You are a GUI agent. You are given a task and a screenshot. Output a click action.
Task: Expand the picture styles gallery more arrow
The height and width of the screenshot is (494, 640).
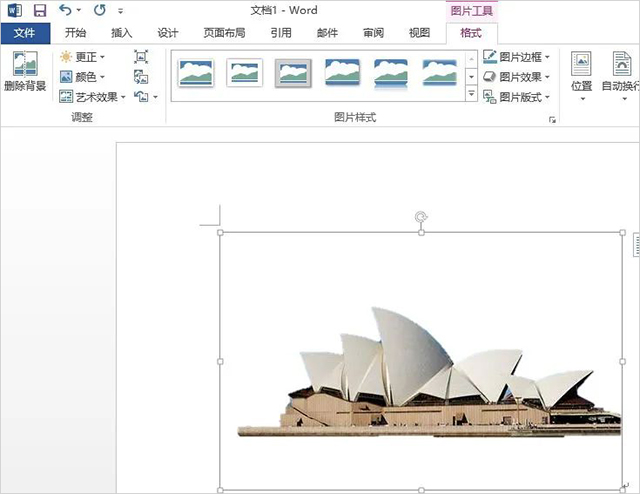click(471, 95)
